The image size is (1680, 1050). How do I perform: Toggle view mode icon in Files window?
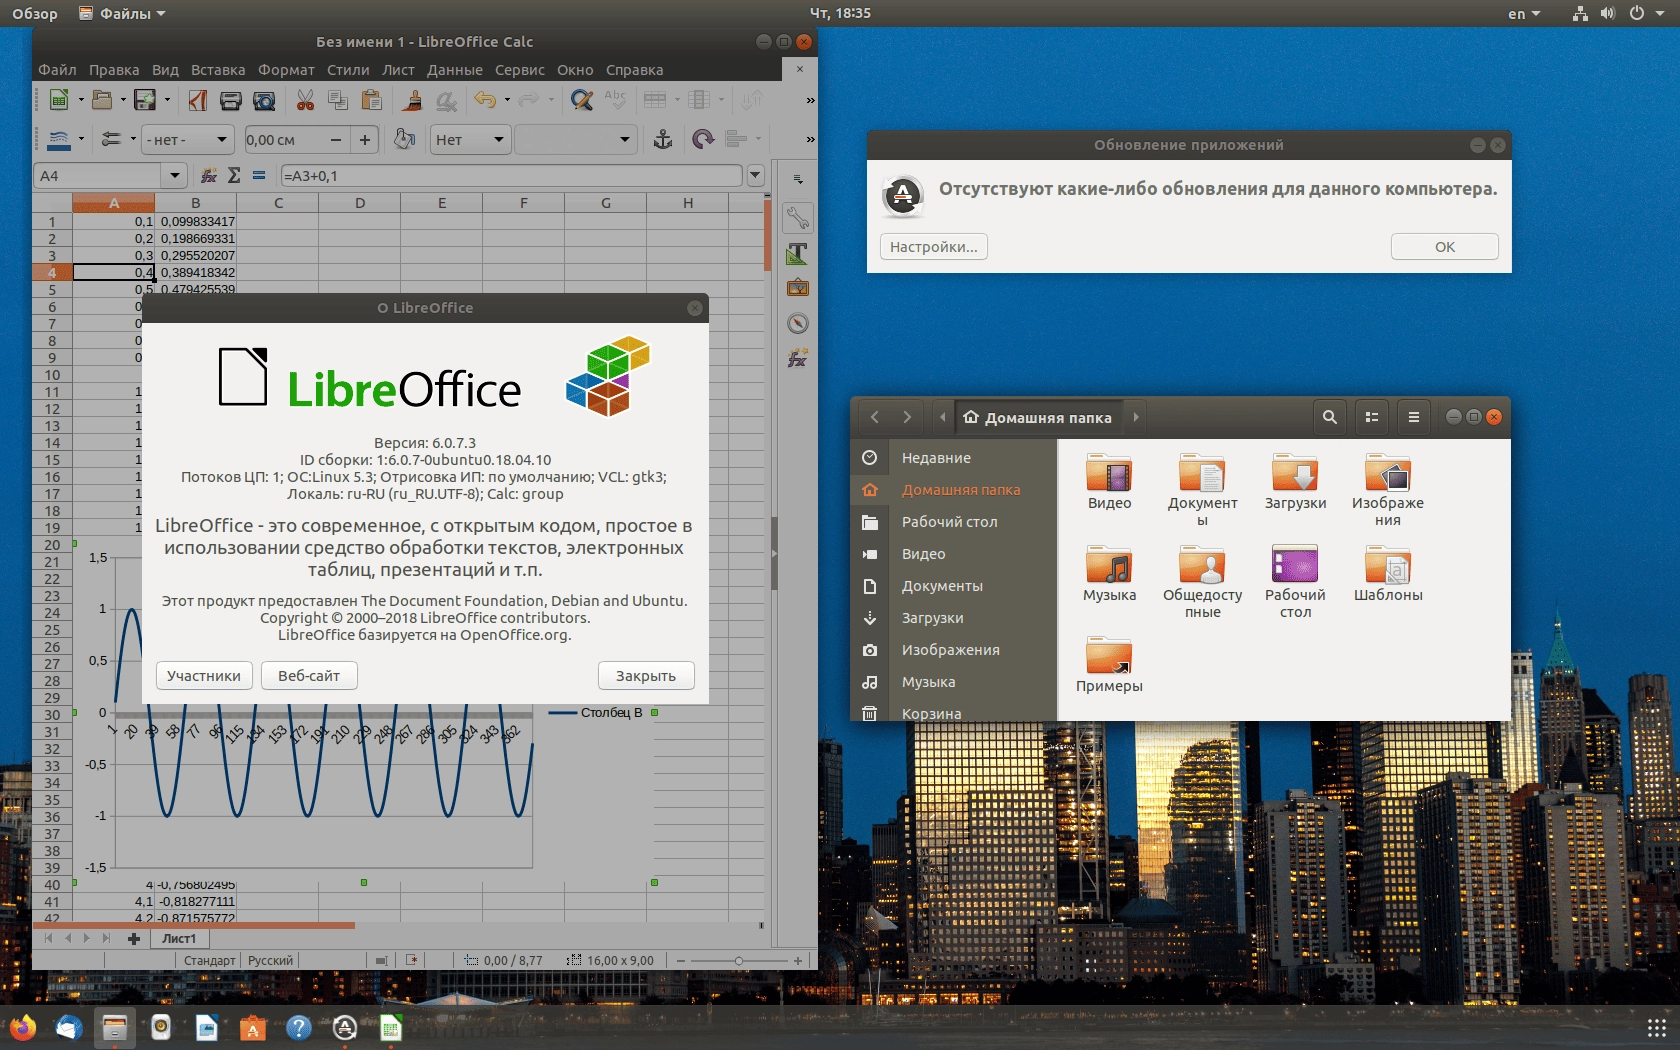click(1372, 417)
